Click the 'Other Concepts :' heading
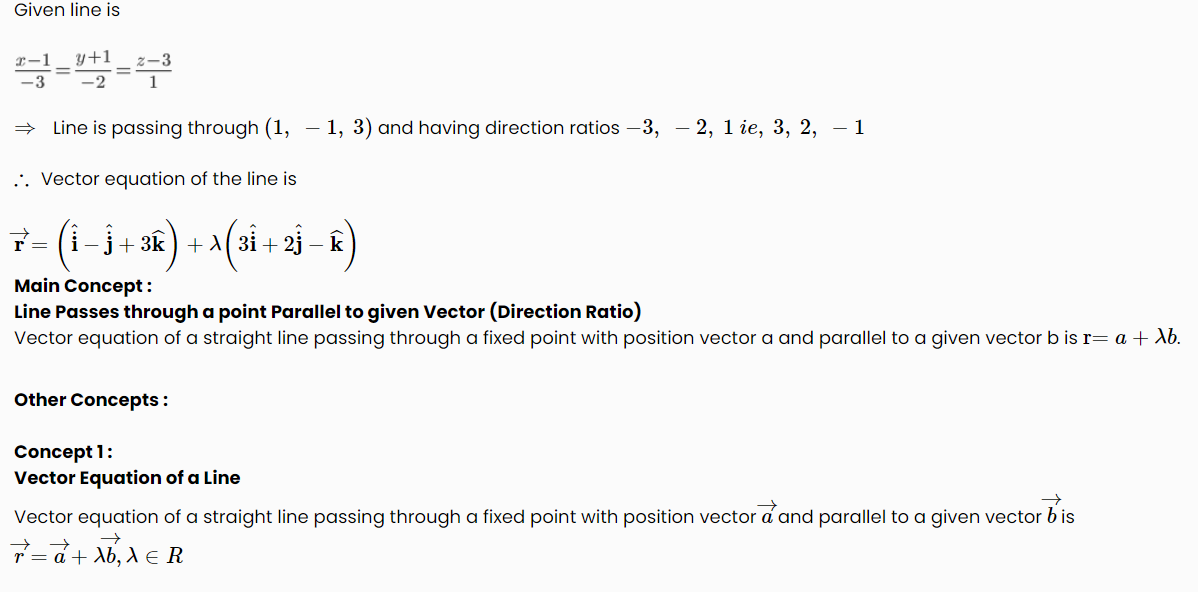Image resolution: width=1198 pixels, height=592 pixels. (x=91, y=400)
